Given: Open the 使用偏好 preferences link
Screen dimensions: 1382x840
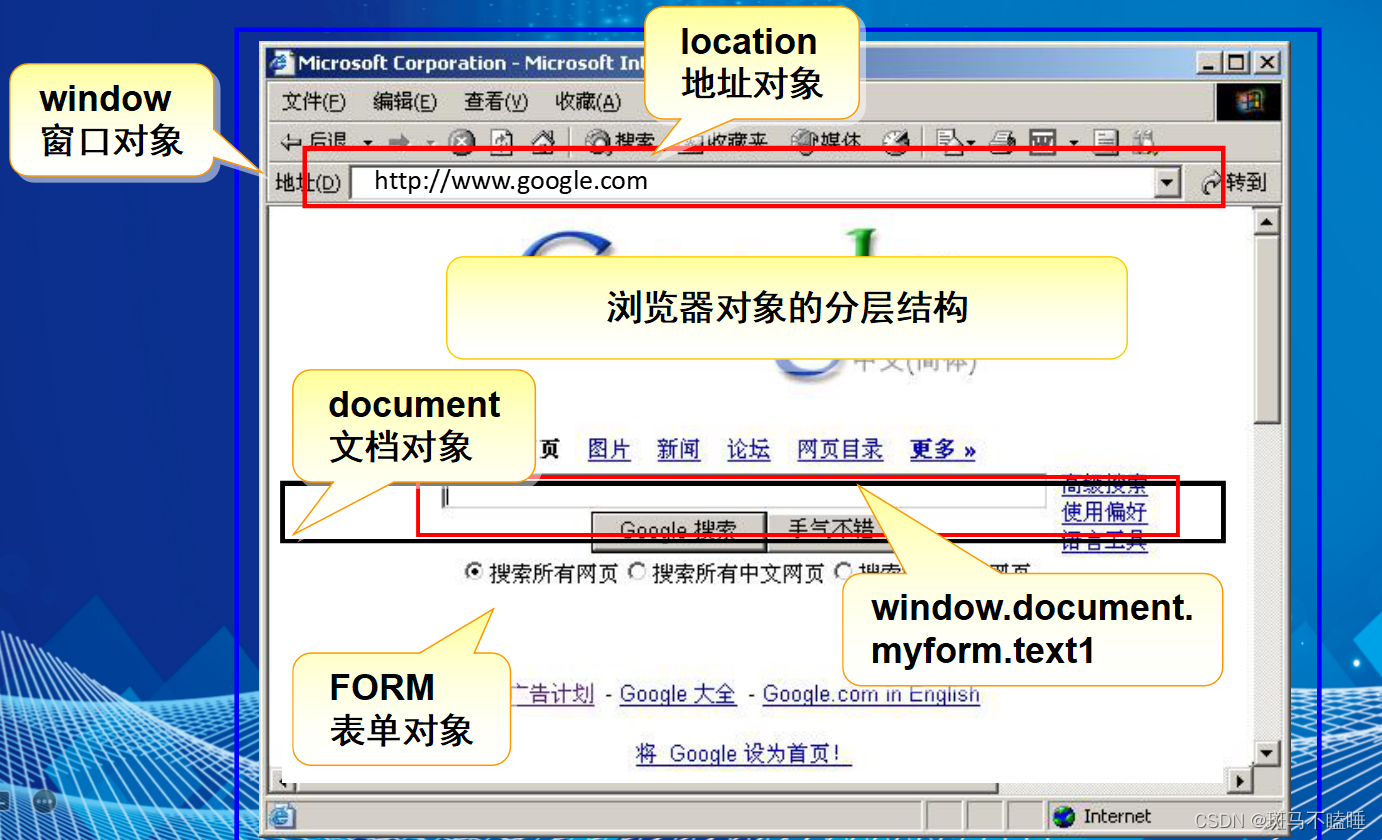Looking at the screenshot, I should point(1104,513).
